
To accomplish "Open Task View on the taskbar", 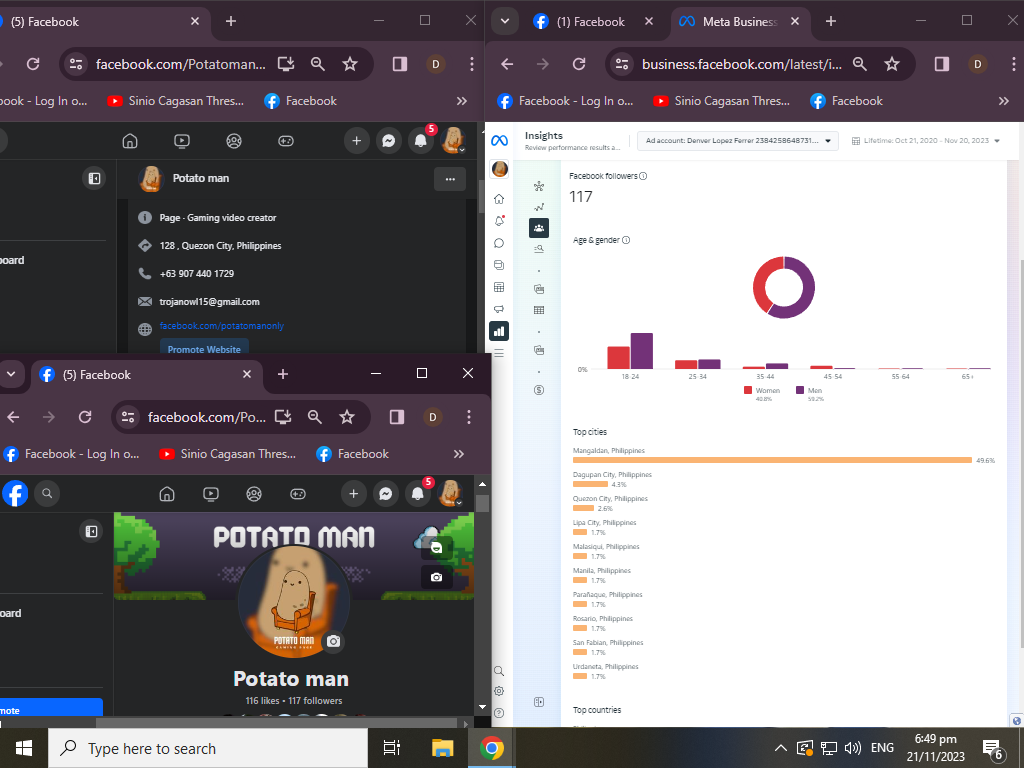I will point(391,748).
